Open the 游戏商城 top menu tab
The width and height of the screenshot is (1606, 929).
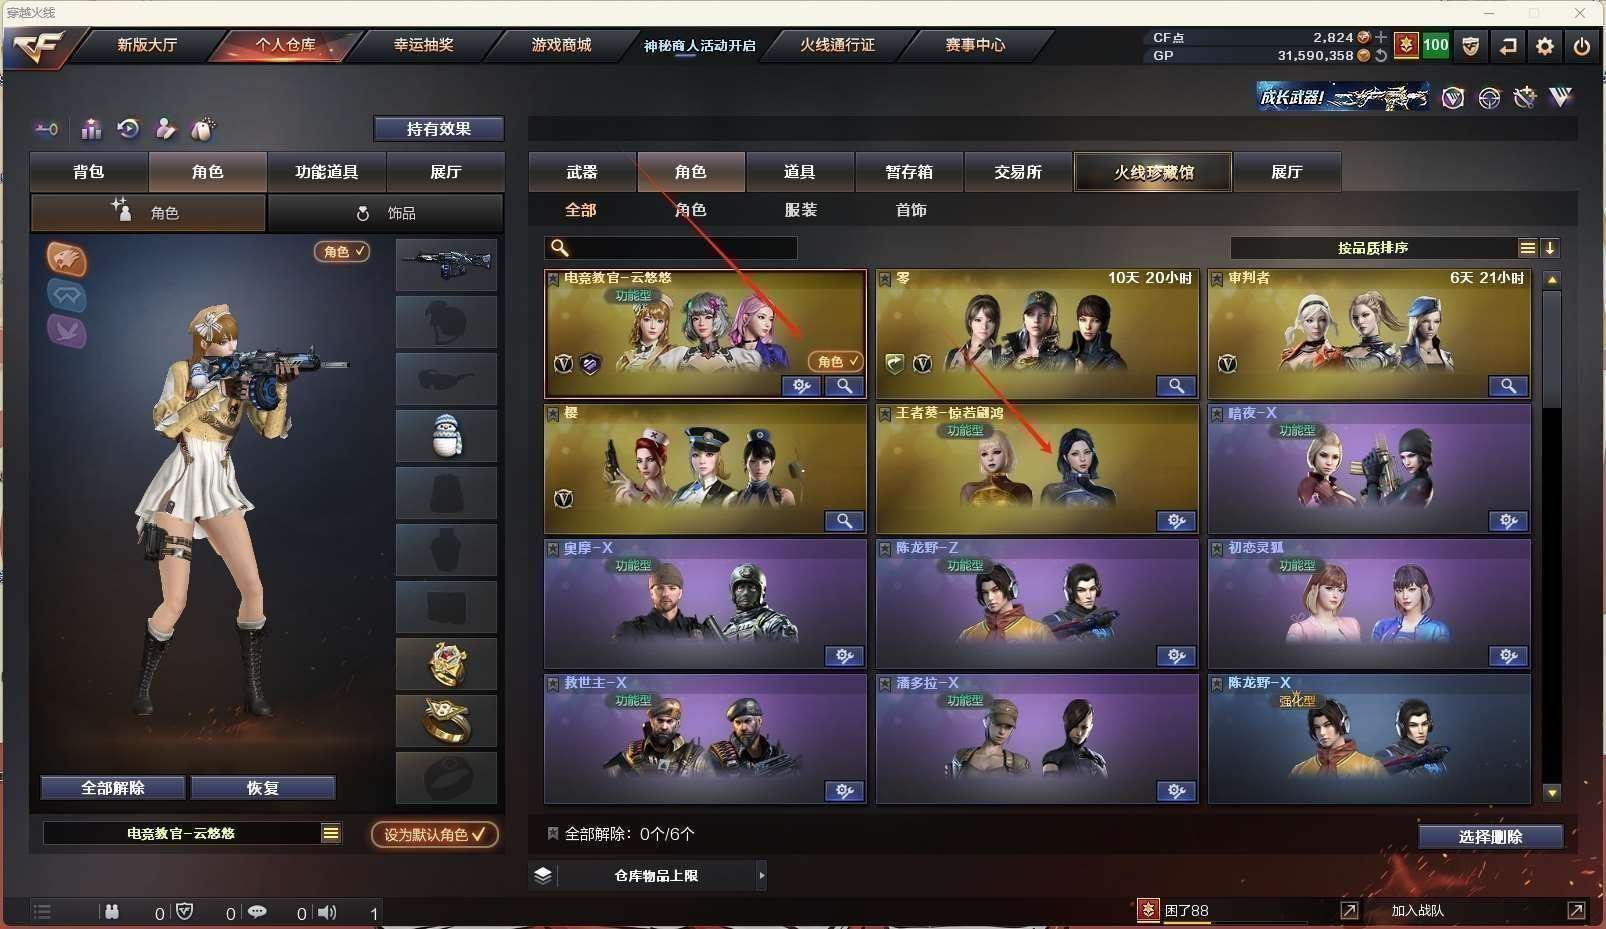pyautogui.click(x=561, y=45)
